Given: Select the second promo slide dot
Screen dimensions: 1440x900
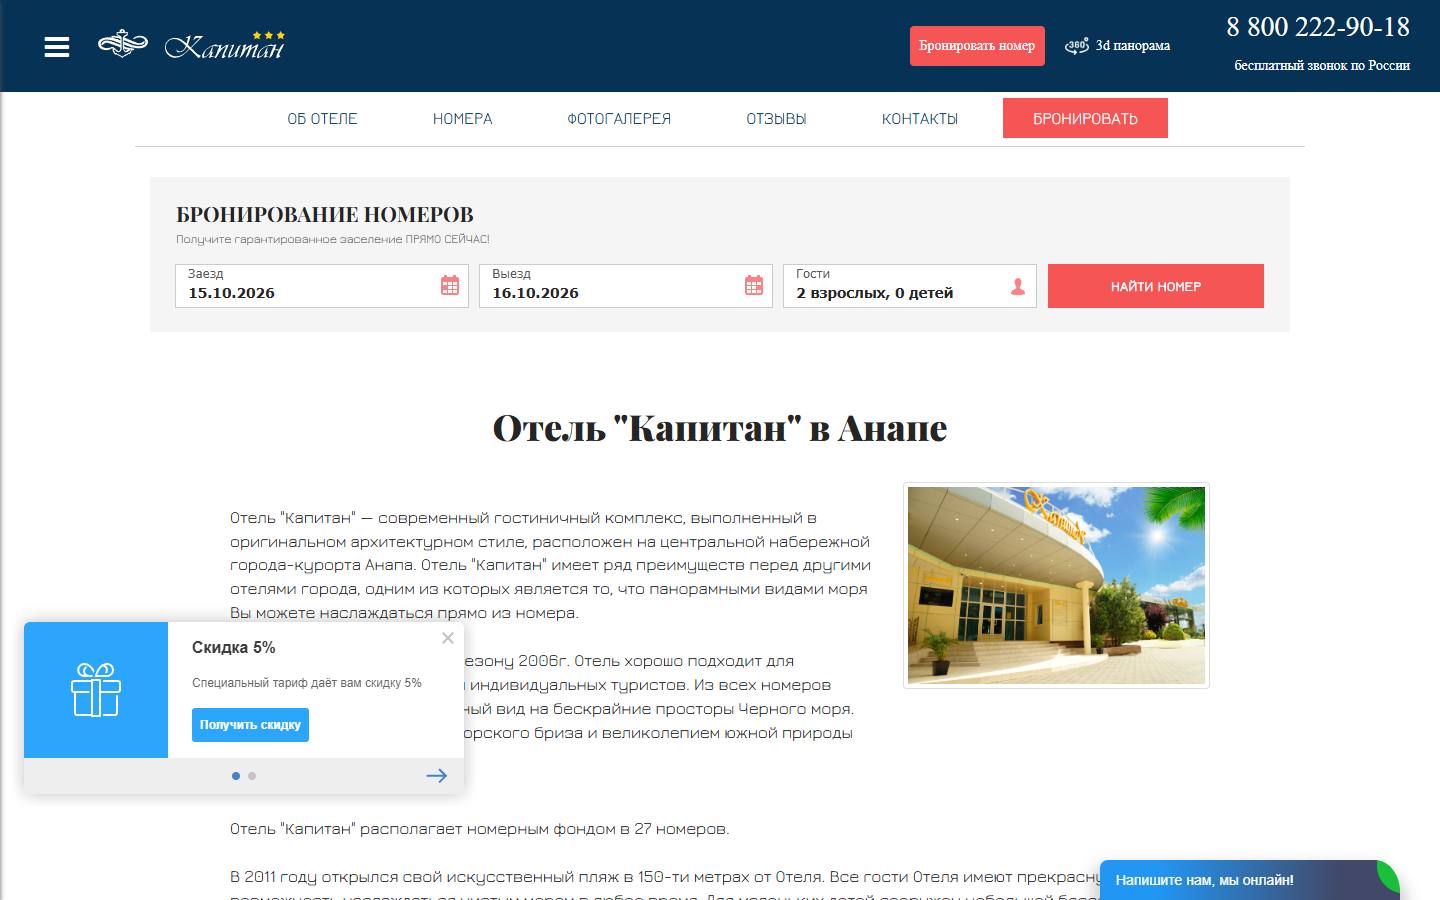Looking at the screenshot, I should pyautogui.click(x=252, y=776).
